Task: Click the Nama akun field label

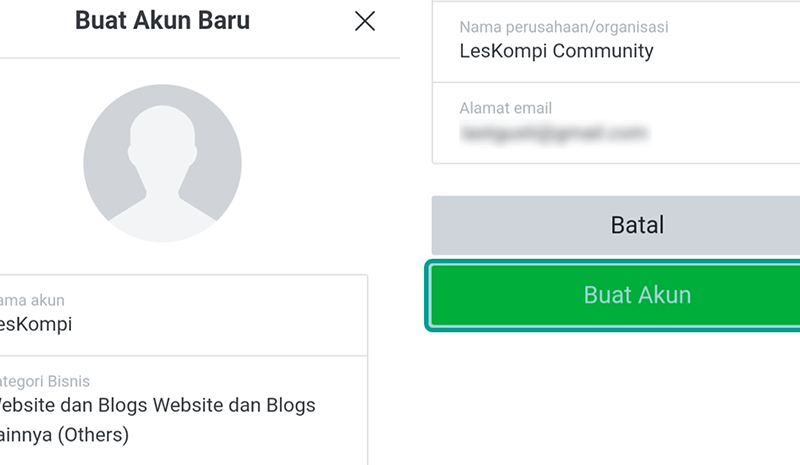Action: pos(32,300)
